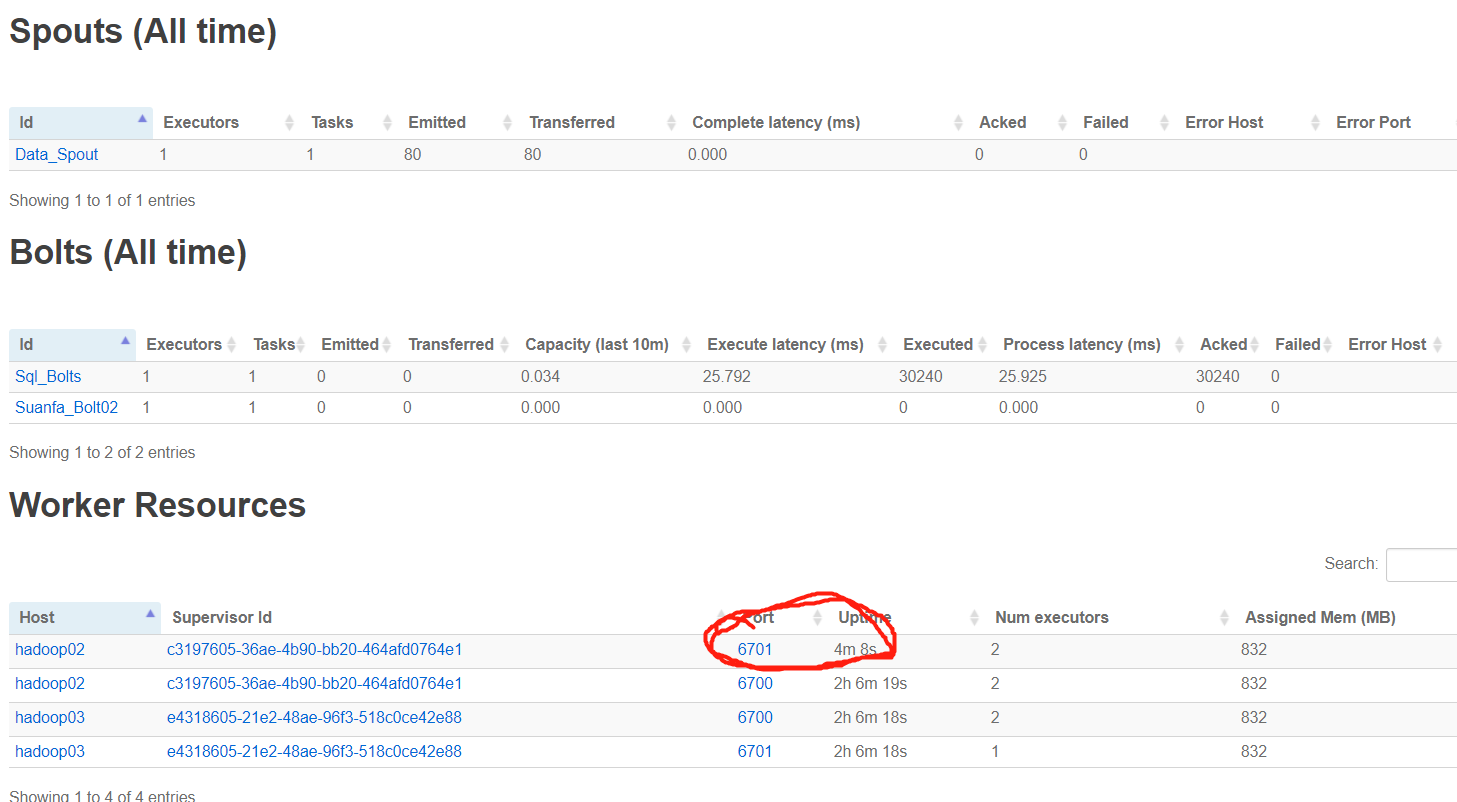
Task: Select 'Showing 1 to 1 of 1 entries' text
Action: point(102,200)
